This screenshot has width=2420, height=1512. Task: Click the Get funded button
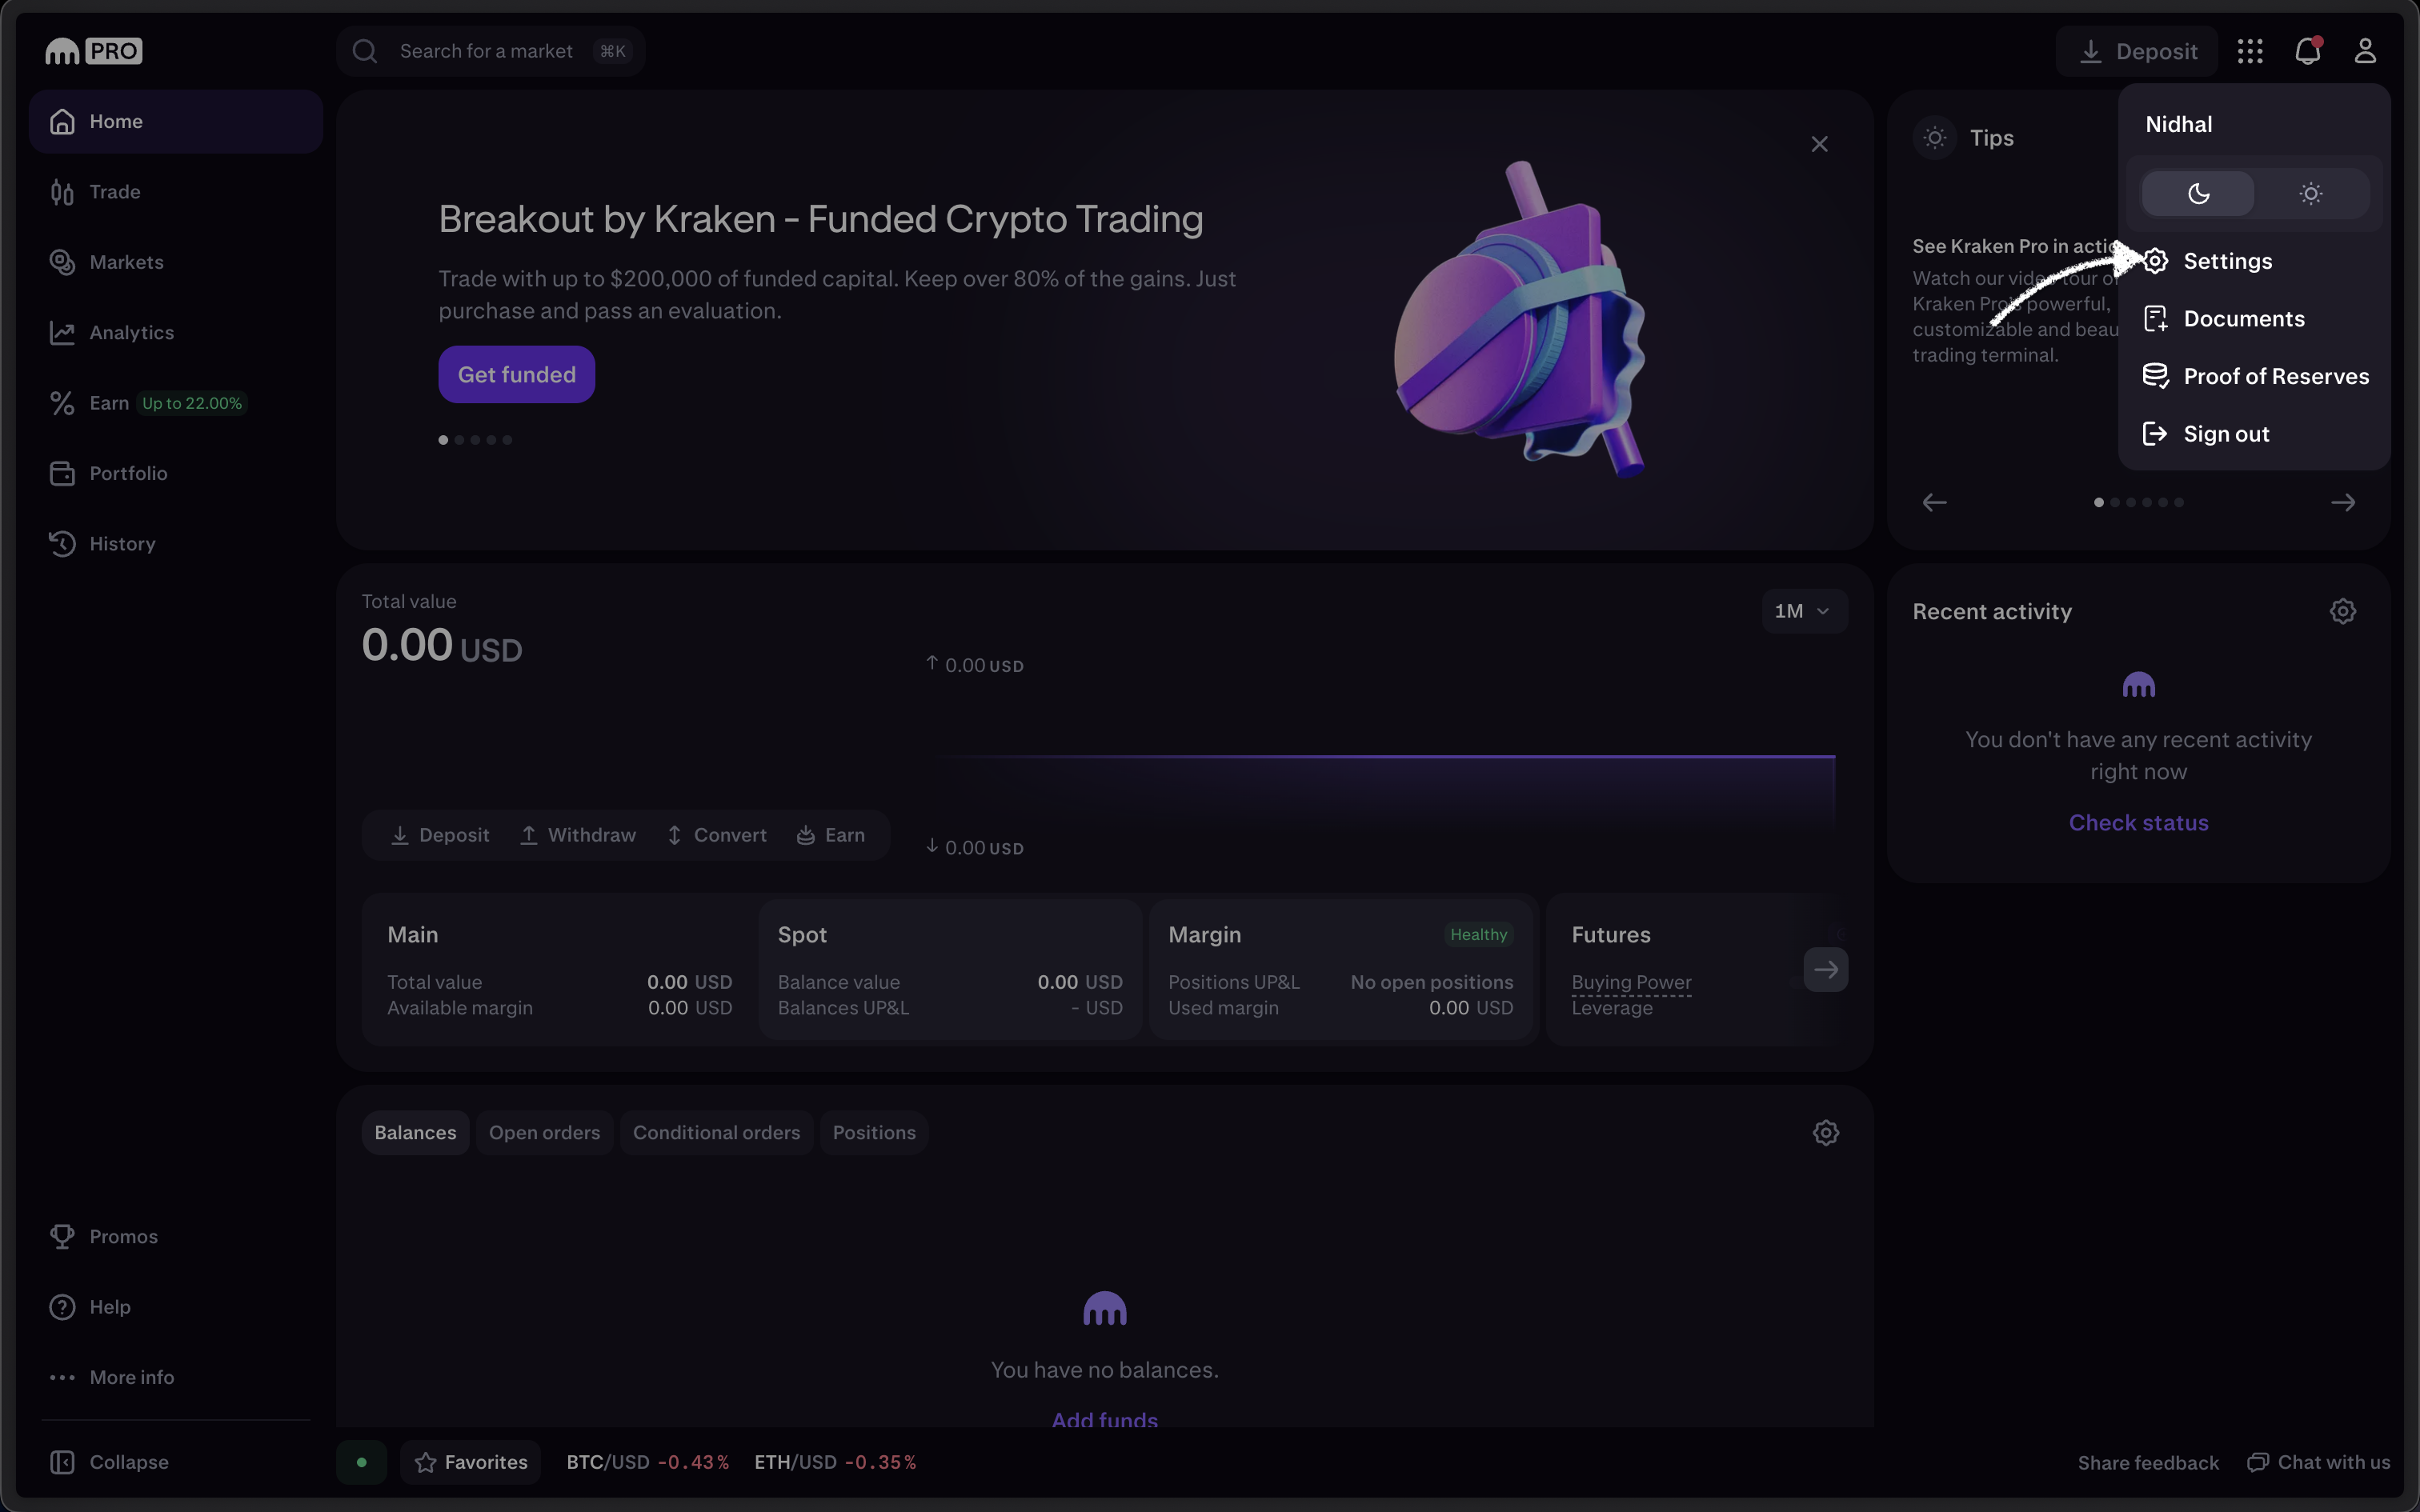click(517, 374)
